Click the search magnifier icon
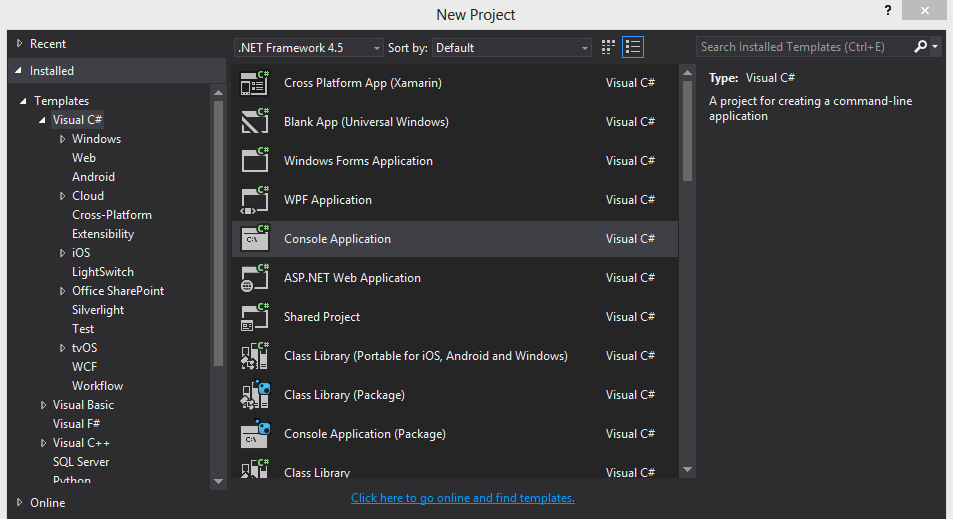Viewport: 953px width, 519px height. 920,47
